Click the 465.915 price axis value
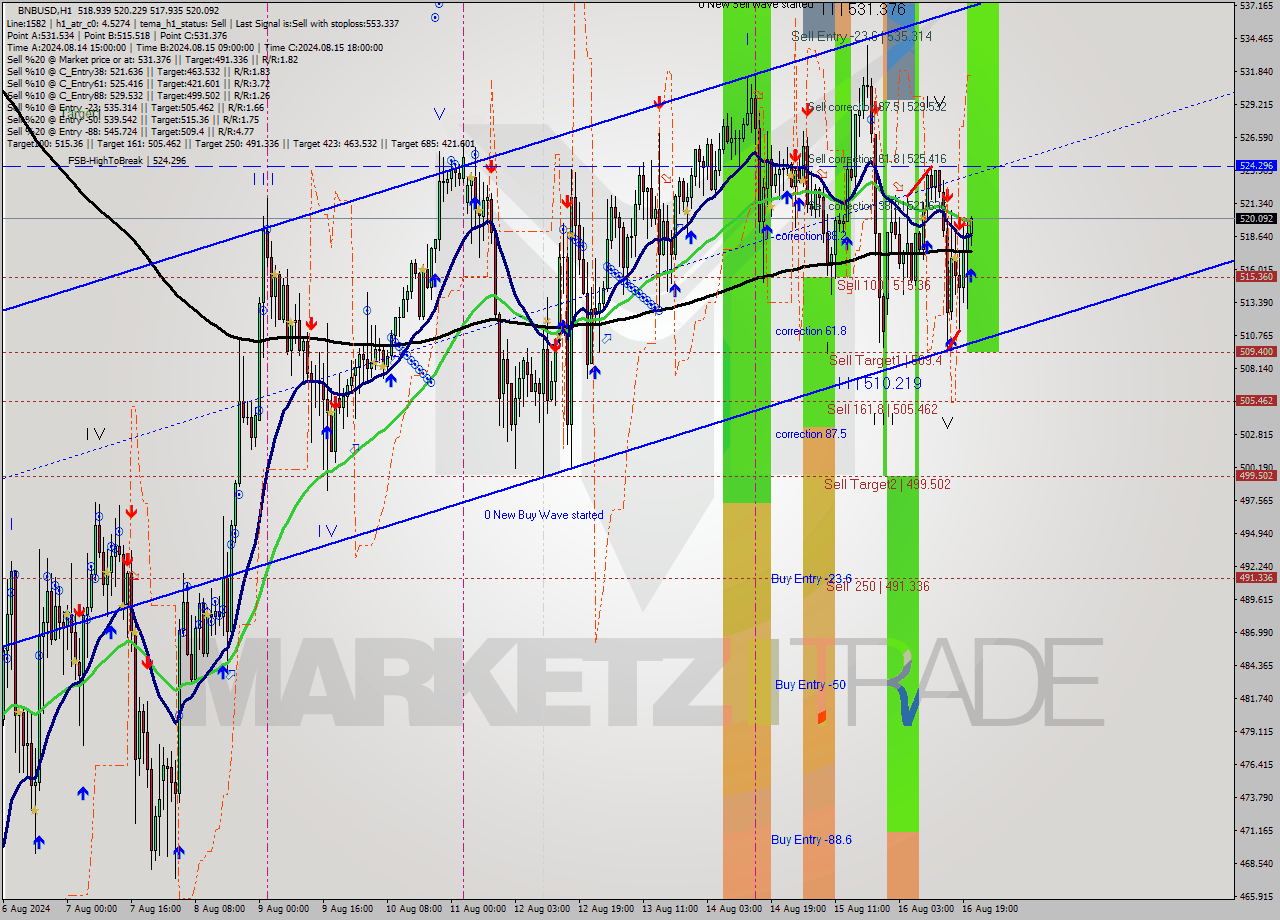This screenshot has height=920, width=1280. click(x=1257, y=896)
